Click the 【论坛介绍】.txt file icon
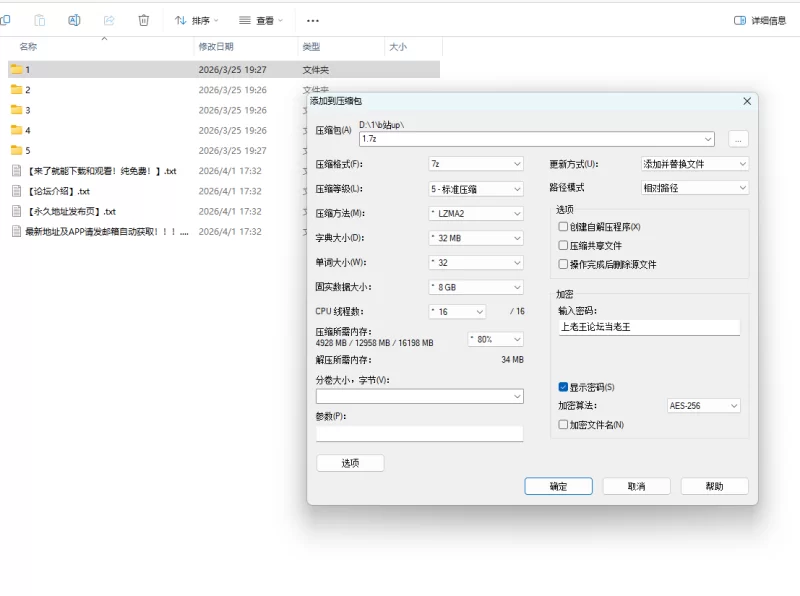800x596 pixels. [x=16, y=191]
